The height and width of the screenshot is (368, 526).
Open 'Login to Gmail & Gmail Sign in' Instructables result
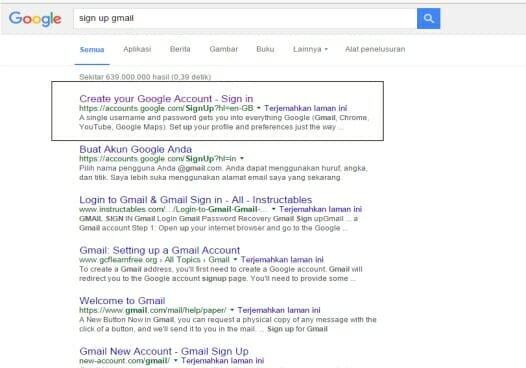(196, 200)
